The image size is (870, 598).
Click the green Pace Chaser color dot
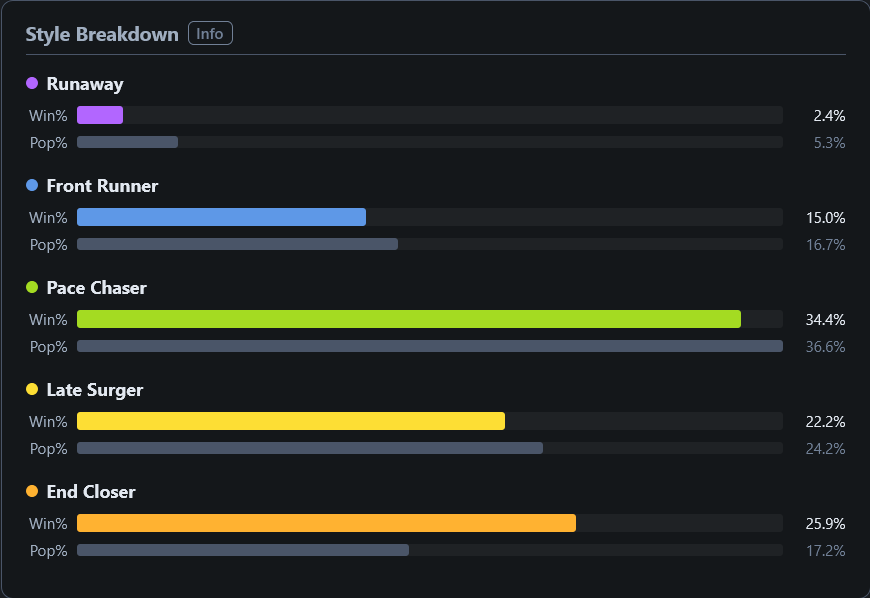tap(32, 287)
